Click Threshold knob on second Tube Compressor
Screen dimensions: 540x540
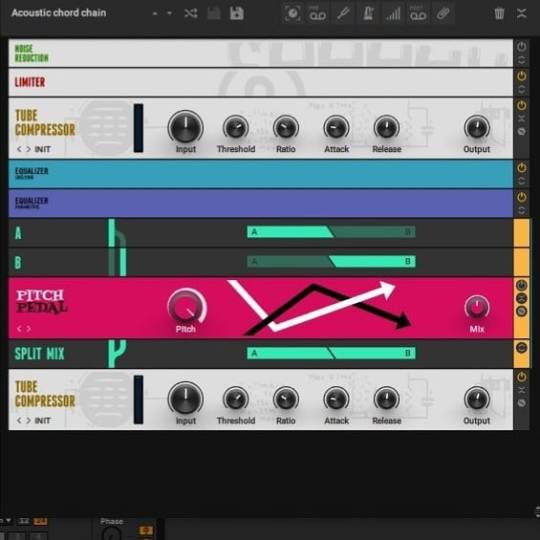click(x=236, y=399)
